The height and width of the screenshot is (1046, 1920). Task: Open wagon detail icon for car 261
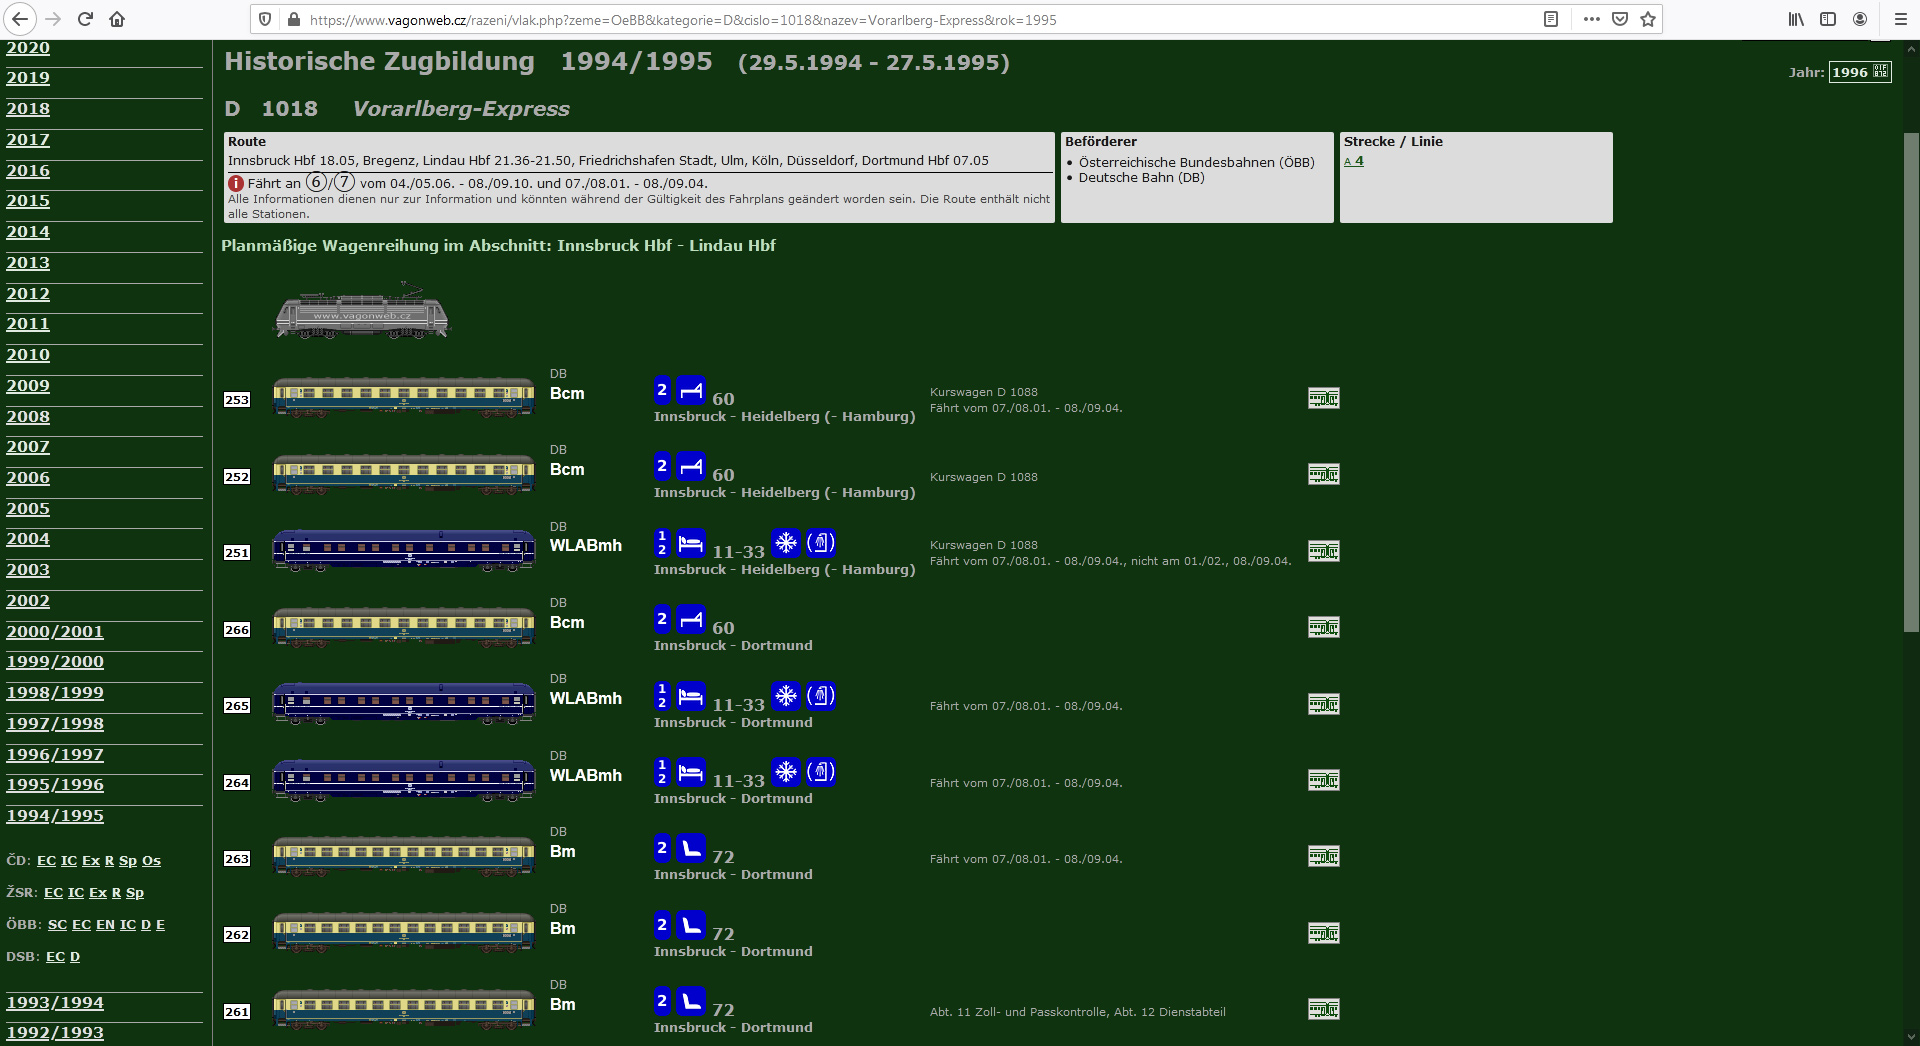(x=1323, y=1009)
